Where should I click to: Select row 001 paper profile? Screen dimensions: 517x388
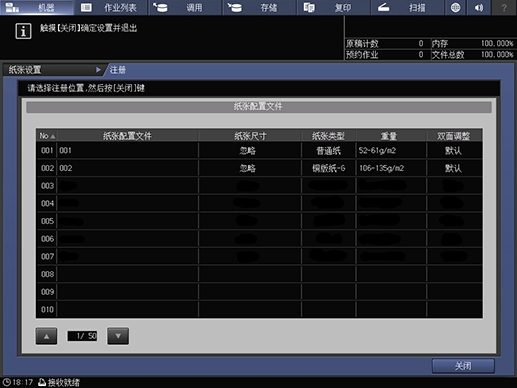point(259,150)
